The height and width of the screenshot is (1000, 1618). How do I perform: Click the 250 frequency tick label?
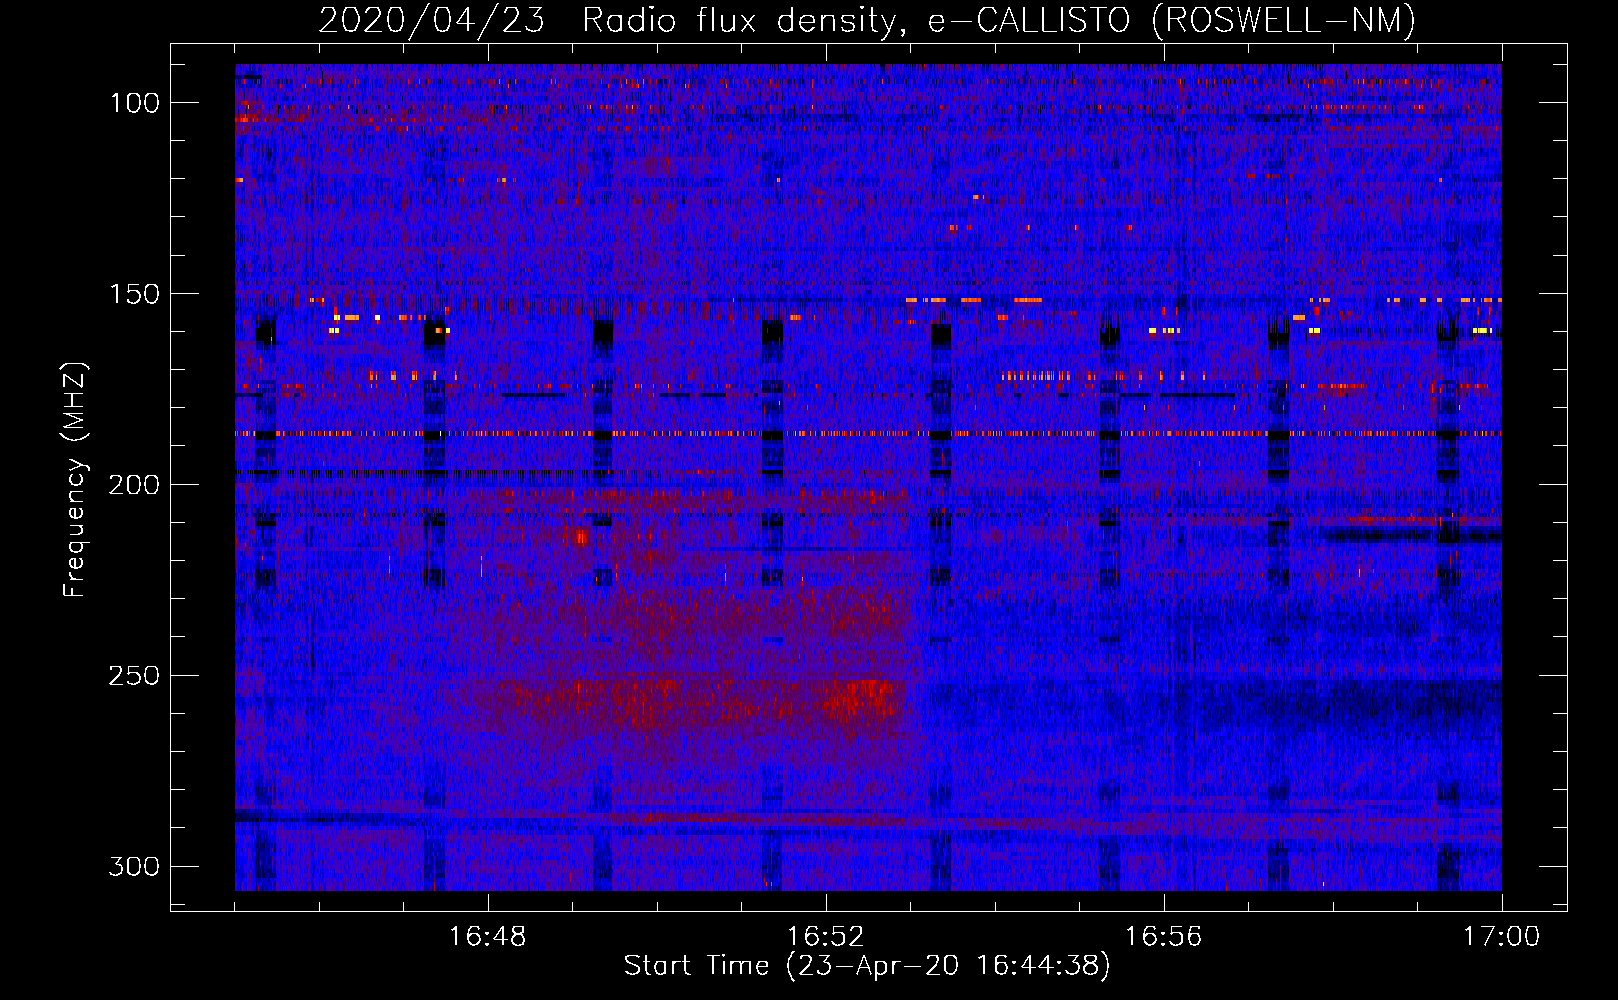[x=133, y=676]
